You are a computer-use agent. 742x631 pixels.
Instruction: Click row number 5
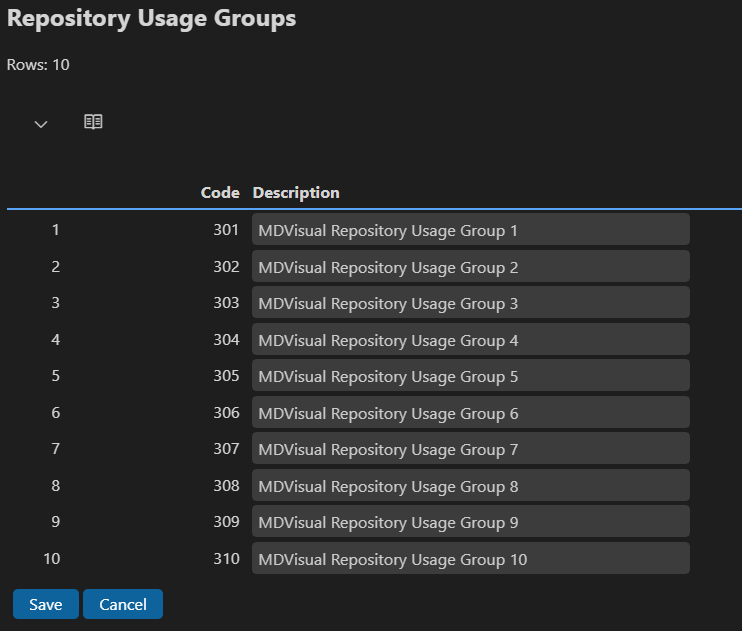[55, 375]
